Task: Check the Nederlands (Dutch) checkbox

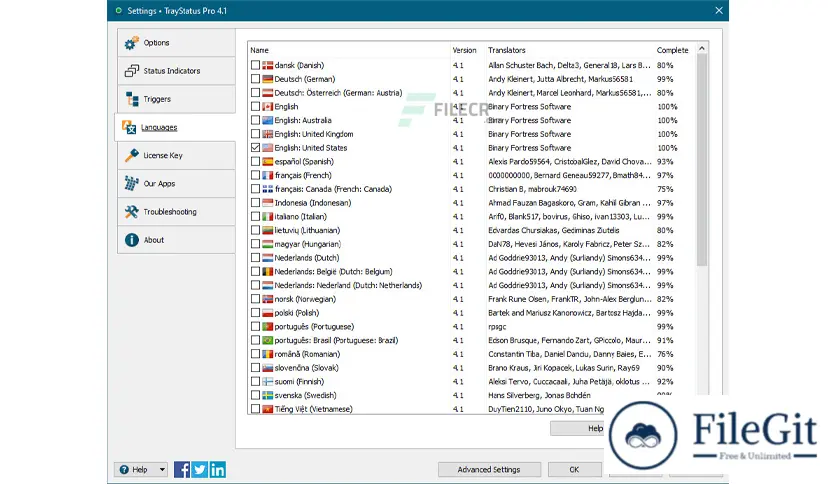Action: pos(255,258)
